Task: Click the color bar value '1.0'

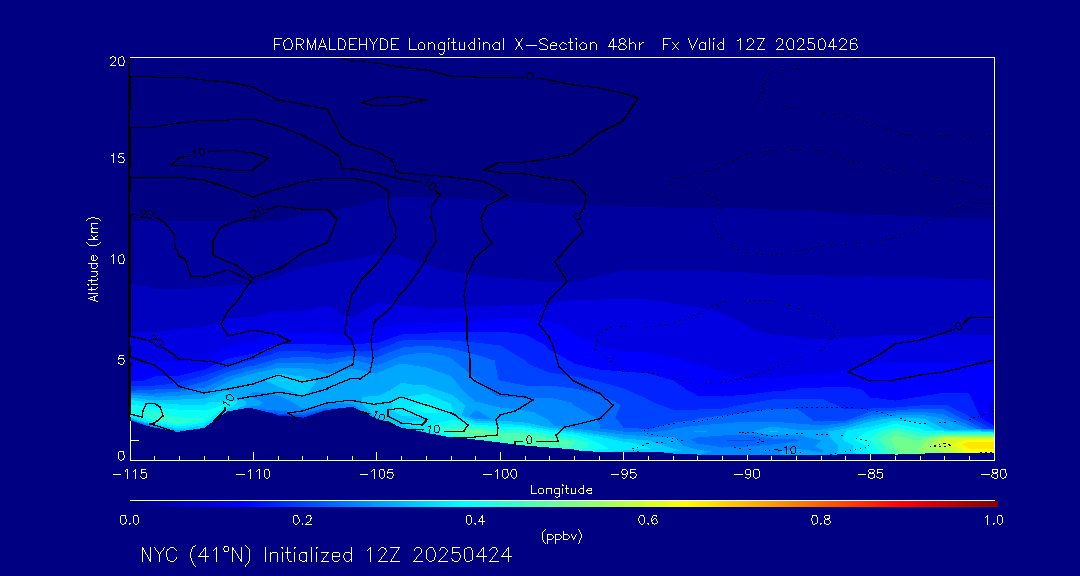Action: [994, 521]
